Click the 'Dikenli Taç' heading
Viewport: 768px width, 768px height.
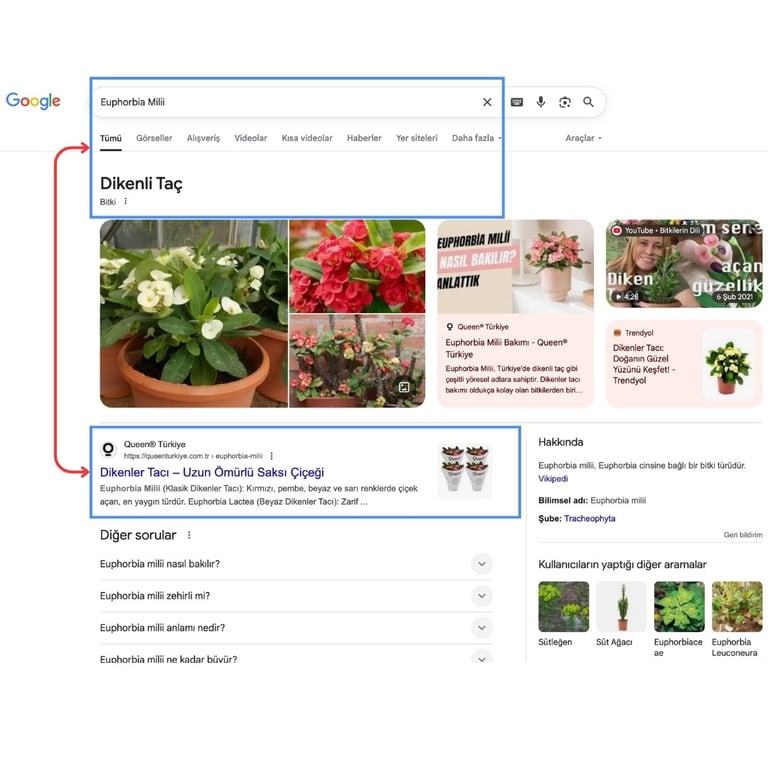pos(141,183)
